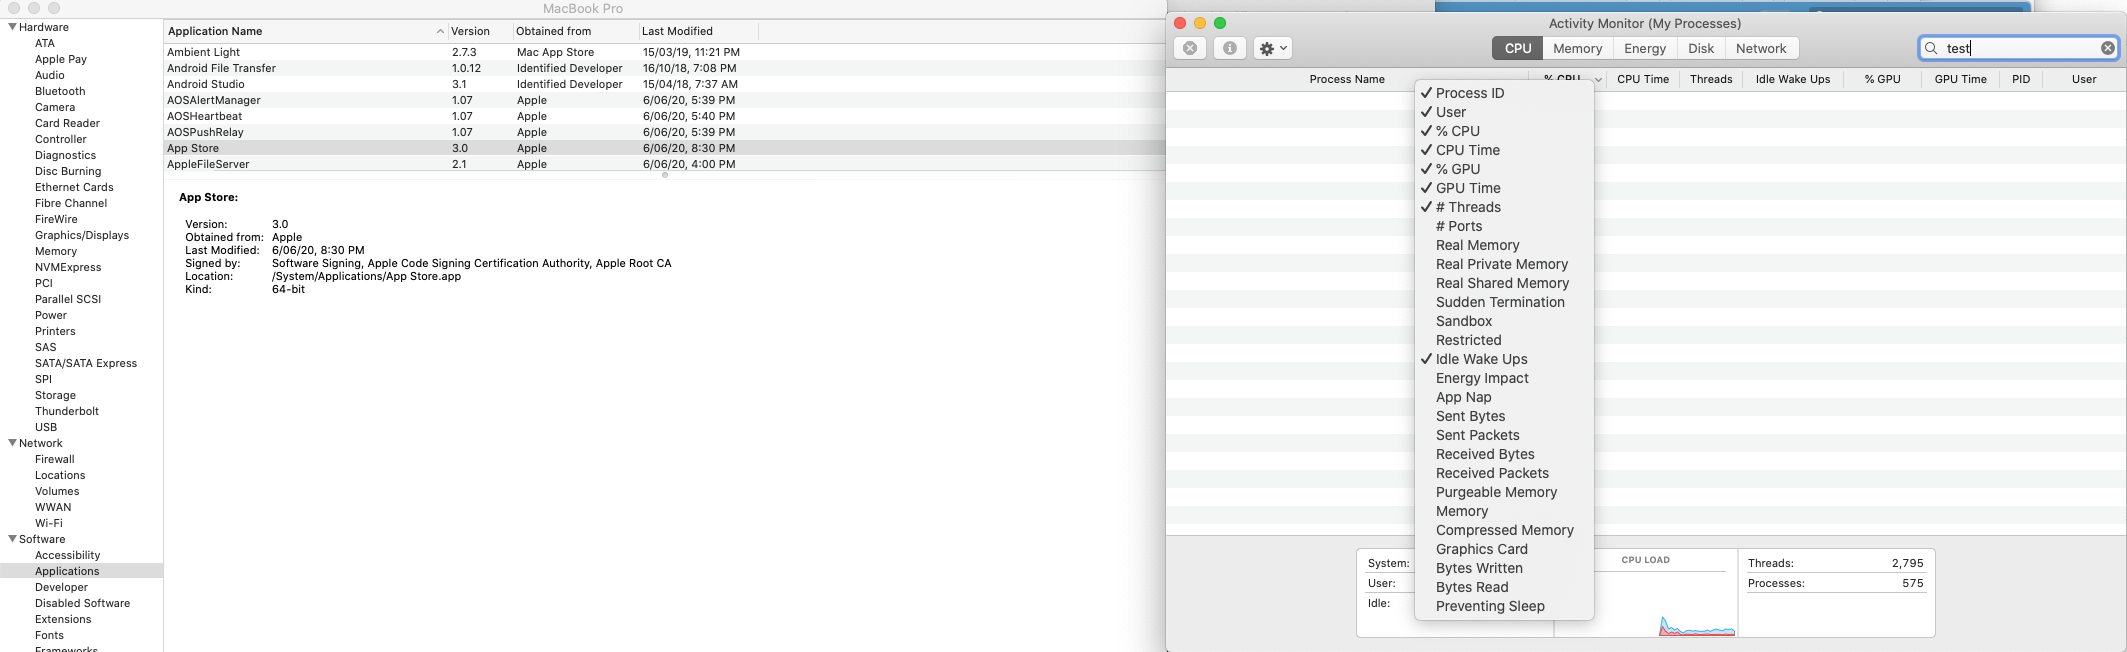Viewport: 2127px width, 652px height.
Task: Sort applications by Last Modified header
Action: pyautogui.click(x=697, y=31)
